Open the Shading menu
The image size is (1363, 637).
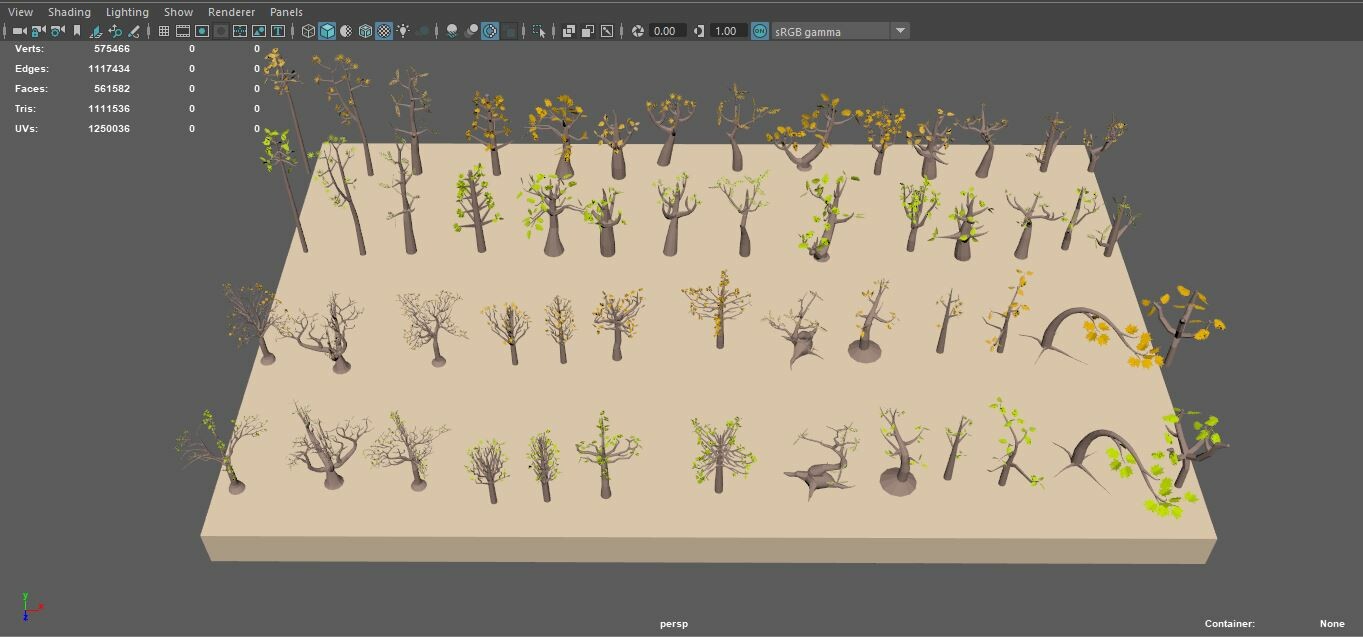click(69, 11)
